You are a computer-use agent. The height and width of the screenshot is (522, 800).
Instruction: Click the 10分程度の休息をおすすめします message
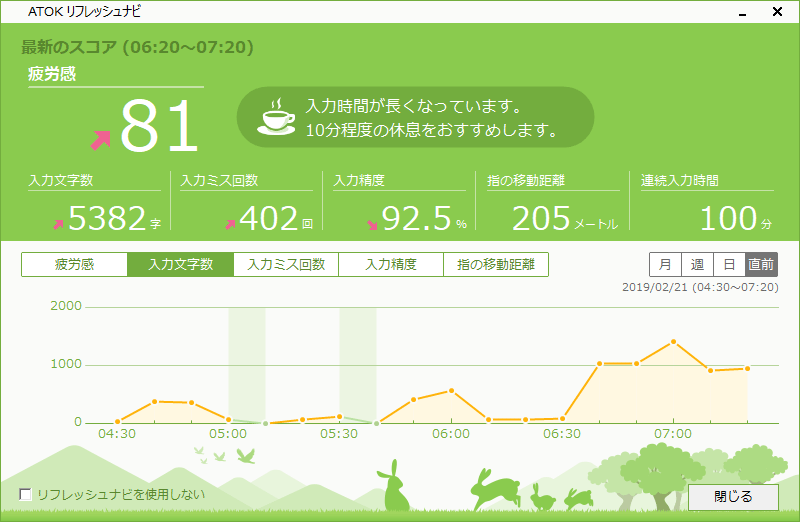tap(432, 130)
